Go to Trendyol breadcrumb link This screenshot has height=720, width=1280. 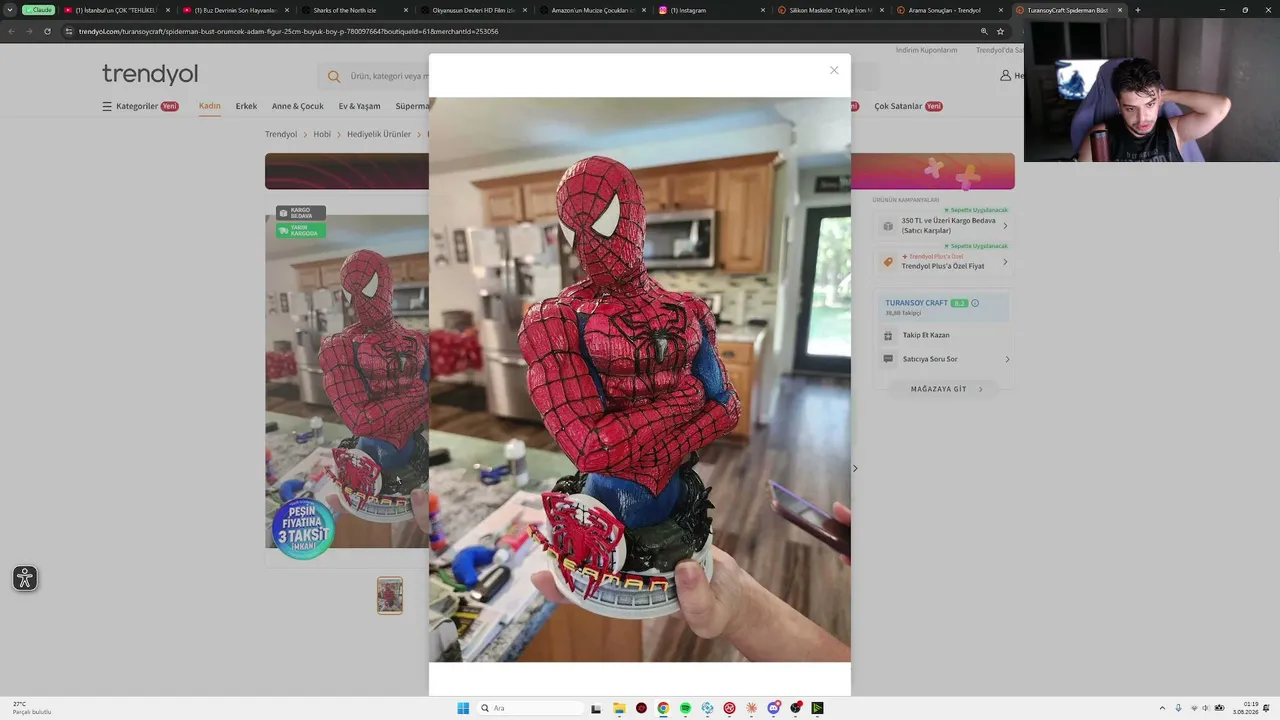click(281, 134)
